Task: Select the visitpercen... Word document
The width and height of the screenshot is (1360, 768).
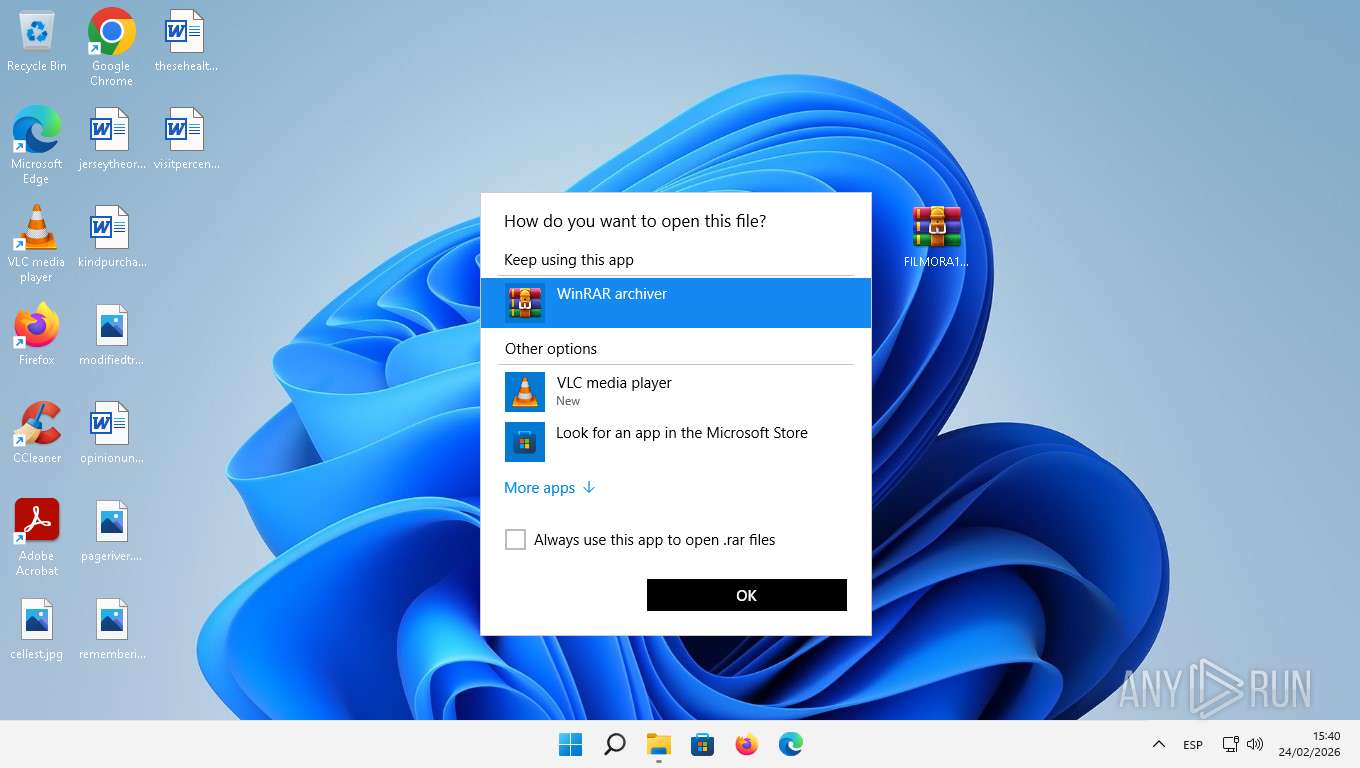Action: pos(185,140)
